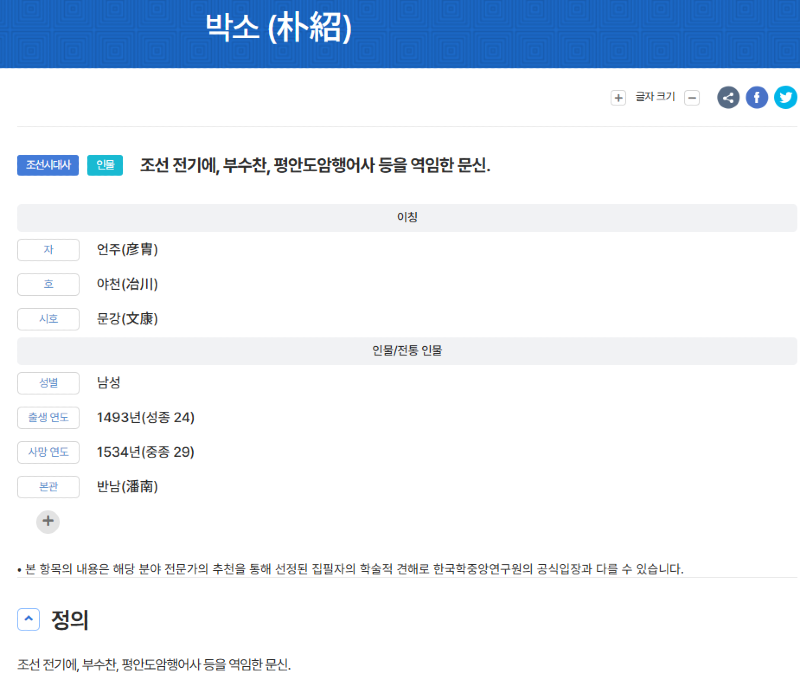The width and height of the screenshot is (800, 699).
Task: Select the 호 field label
Action: pyautogui.click(x=48, y=285)
